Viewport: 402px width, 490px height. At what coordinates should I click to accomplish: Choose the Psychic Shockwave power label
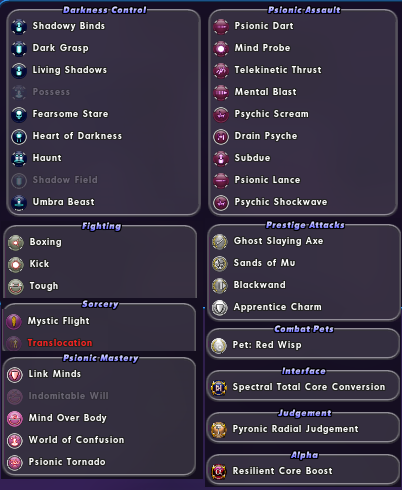pos(281,202)
